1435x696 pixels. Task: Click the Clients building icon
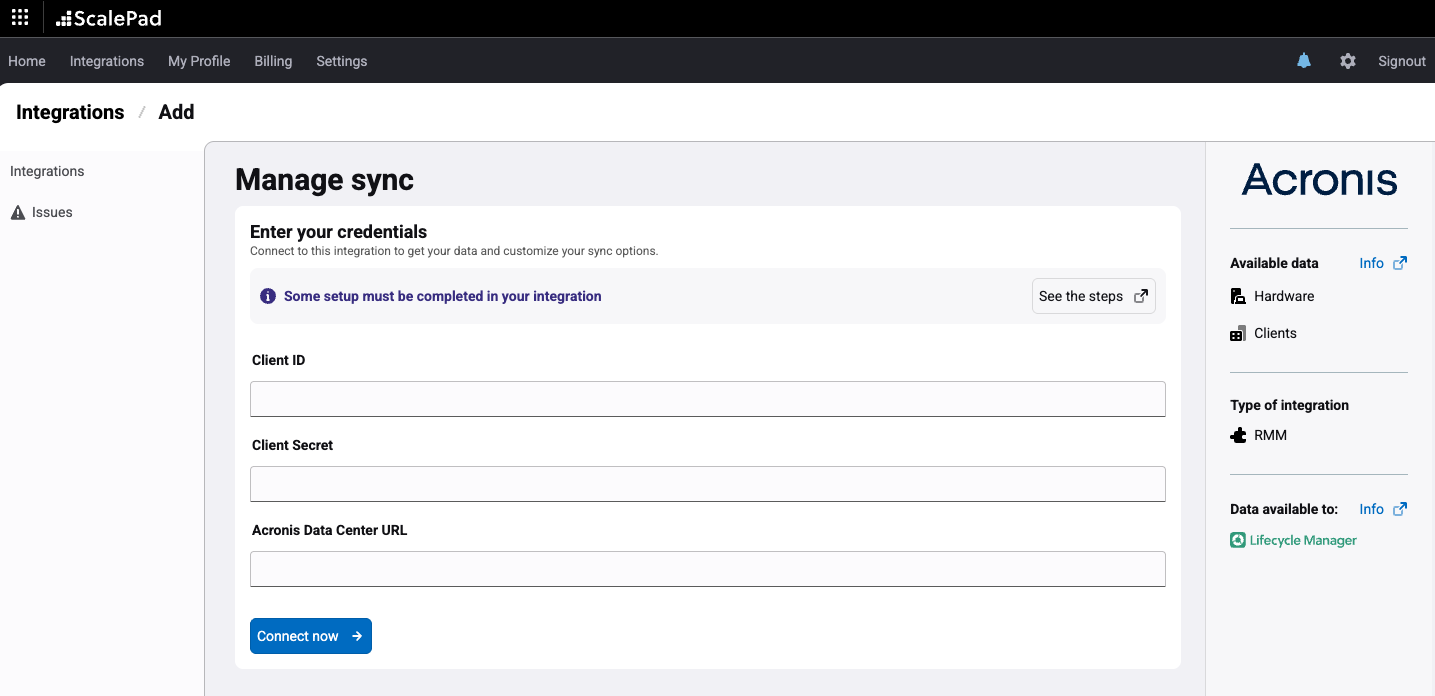(1238, 333)
